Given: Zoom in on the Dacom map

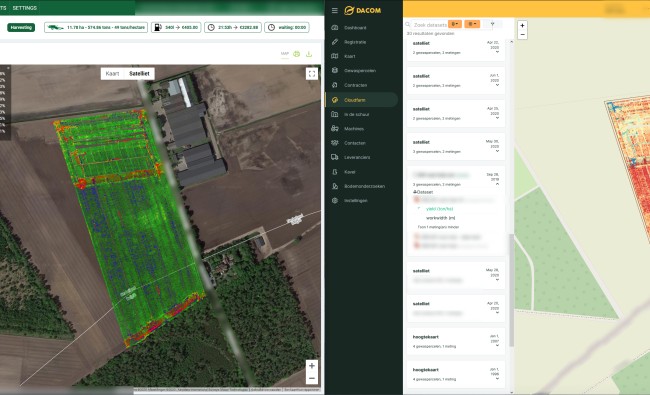Looking at the screenshot, I should click(x=522, y=26).
